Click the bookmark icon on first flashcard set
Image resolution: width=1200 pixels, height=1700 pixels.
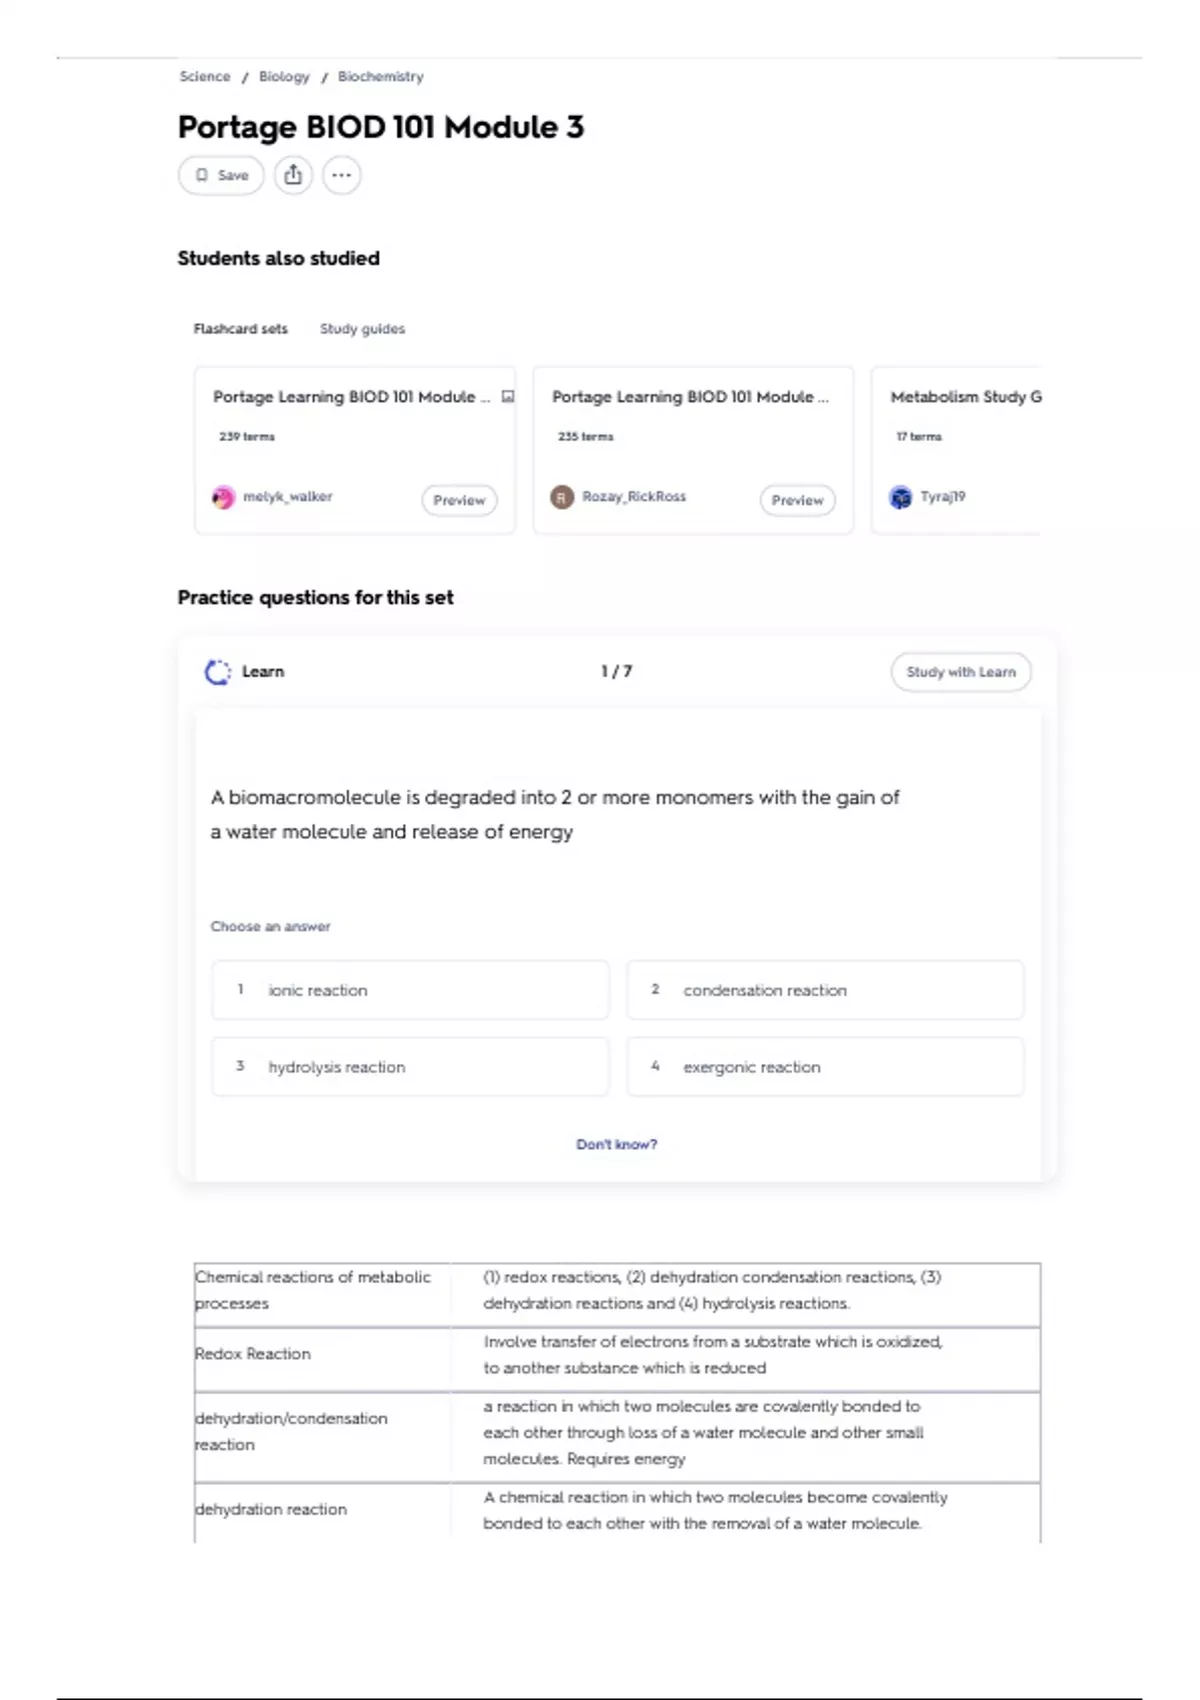coord(507,397)
